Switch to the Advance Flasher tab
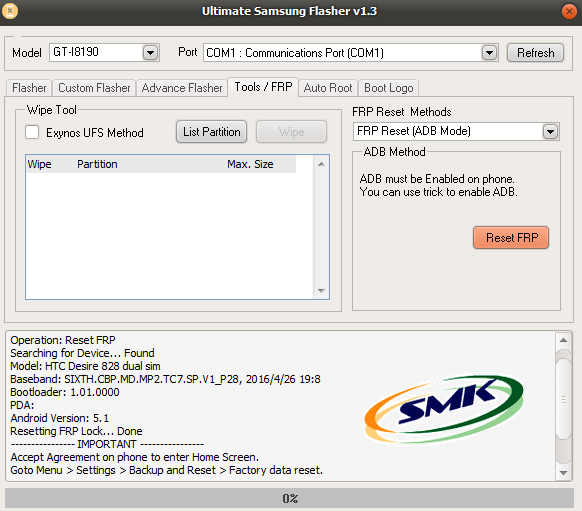The image size is (582, 511). tap(182, 88)
